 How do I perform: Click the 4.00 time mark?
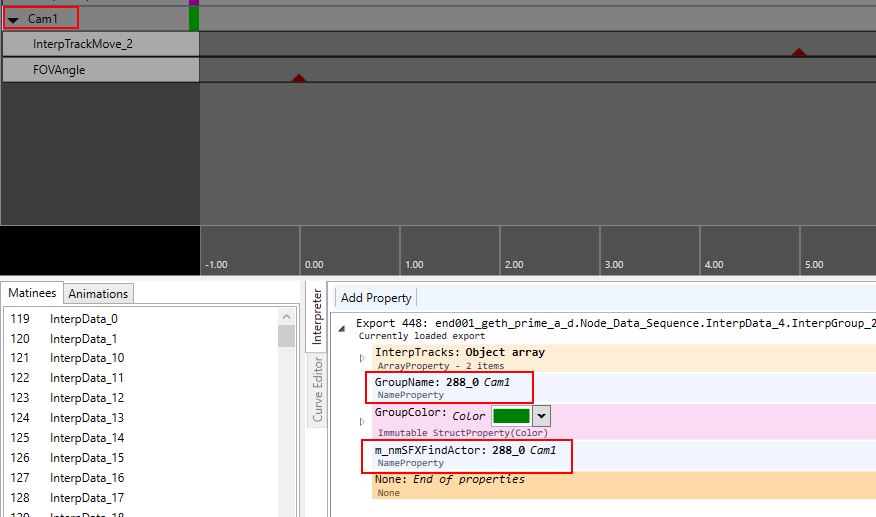tap(713, 264)
